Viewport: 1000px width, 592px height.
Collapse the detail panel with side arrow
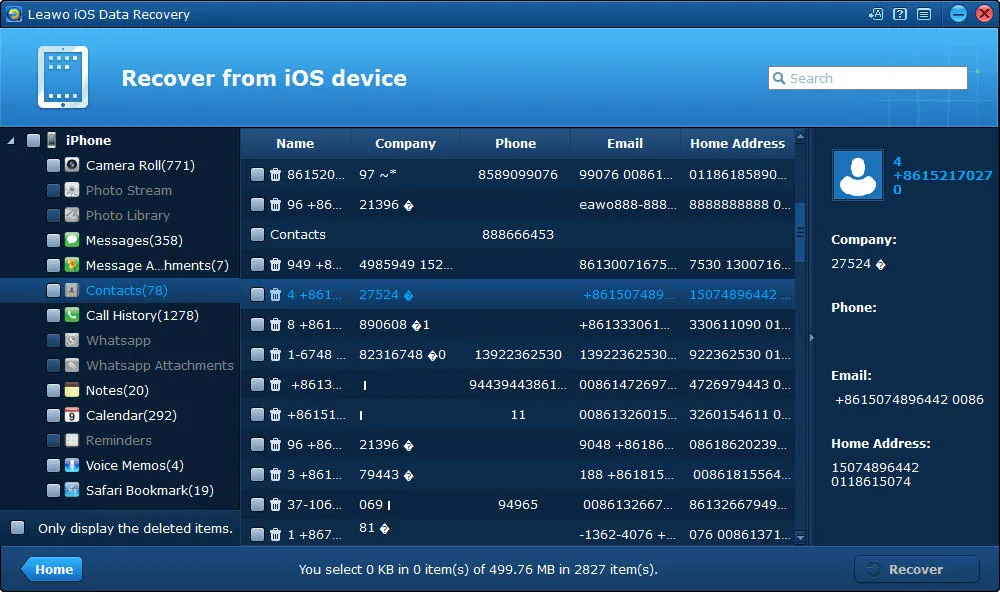point(812,337)
